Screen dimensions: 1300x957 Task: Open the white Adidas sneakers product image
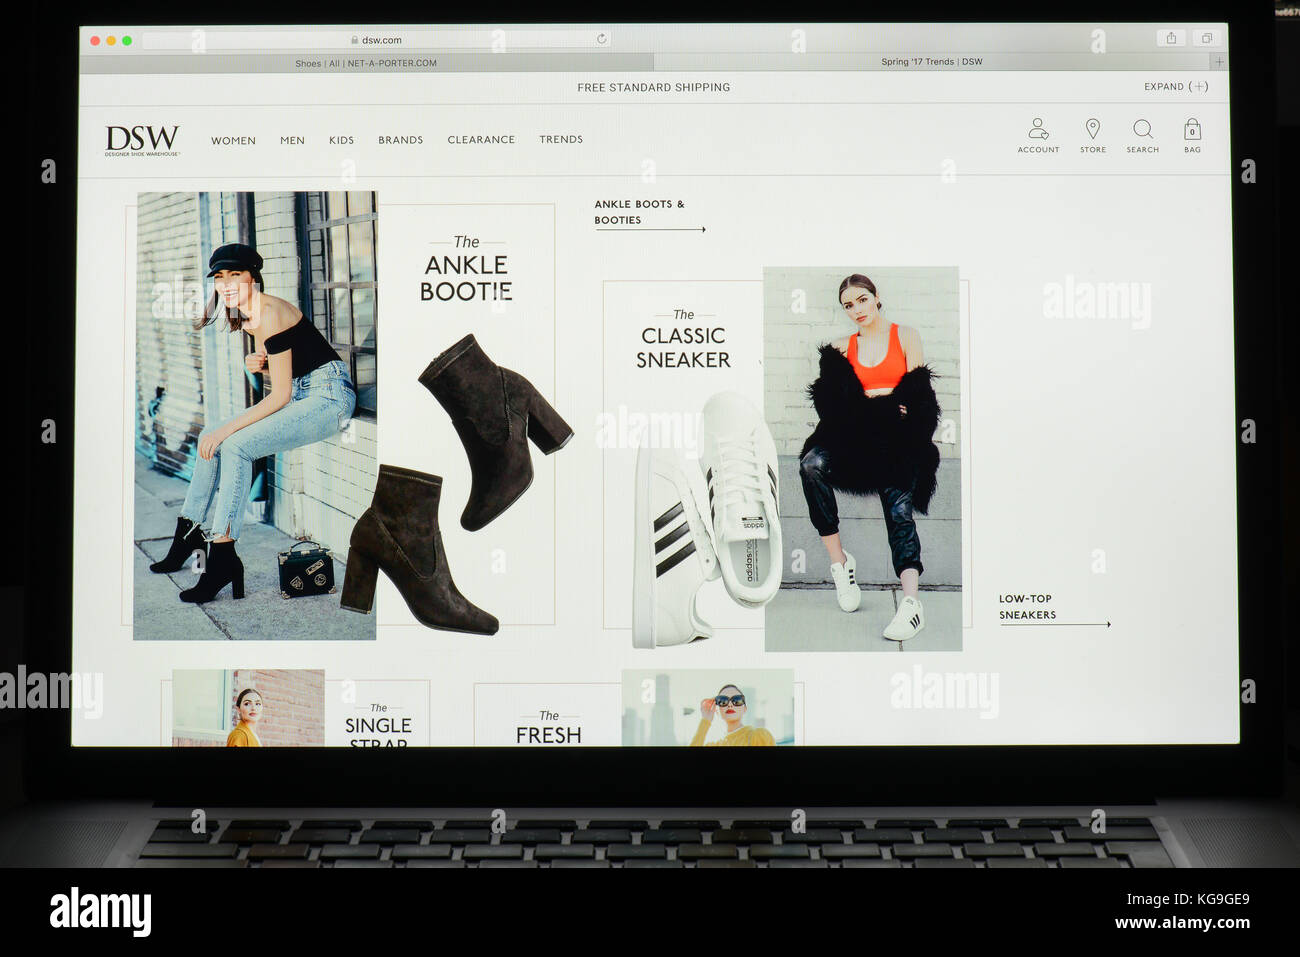pyautogui.click(x=705, y=520)
